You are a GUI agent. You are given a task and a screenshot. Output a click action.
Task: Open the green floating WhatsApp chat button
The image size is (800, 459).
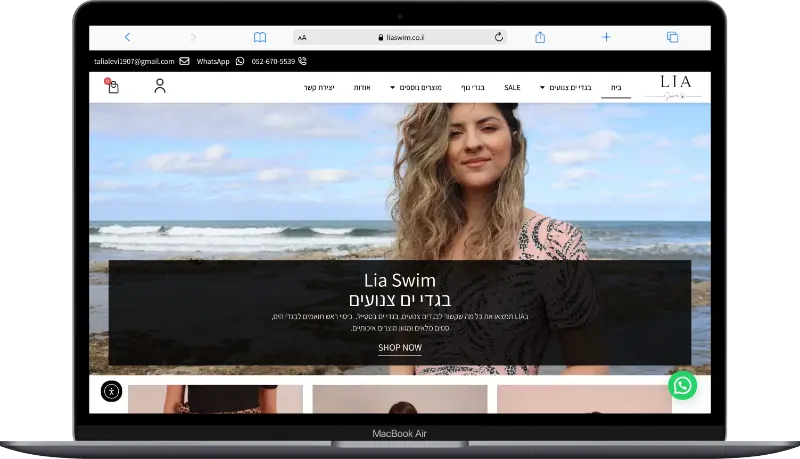point(683,385)
